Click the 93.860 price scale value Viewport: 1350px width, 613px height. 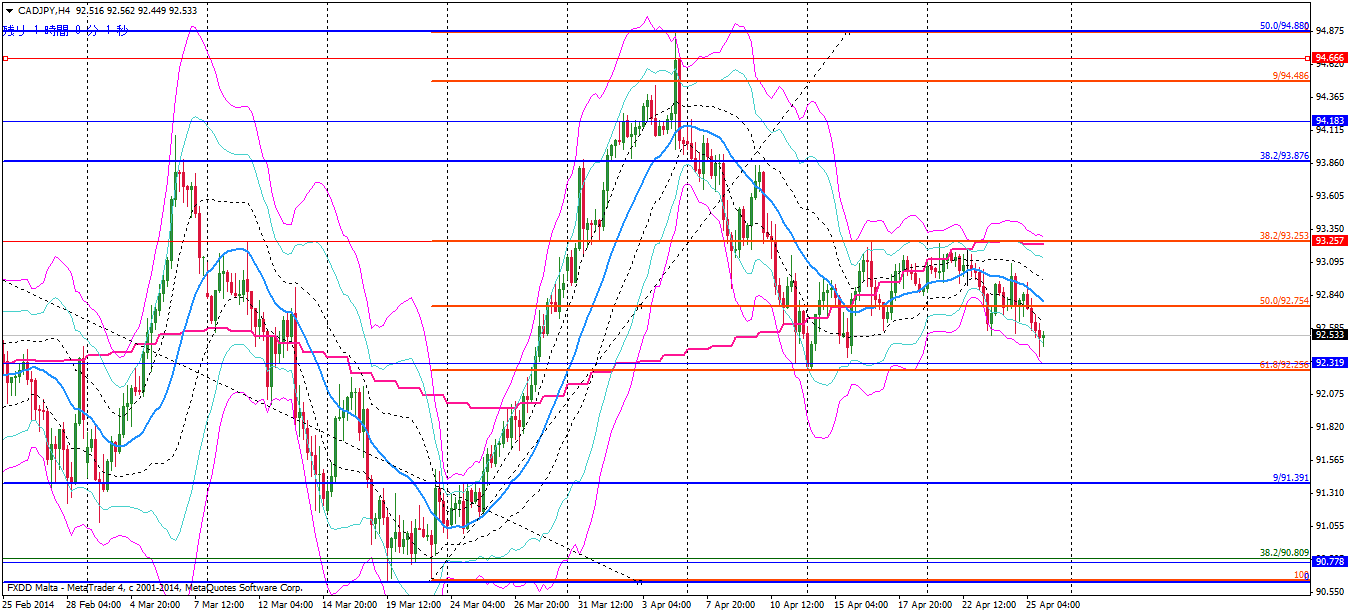(1330, 162)
